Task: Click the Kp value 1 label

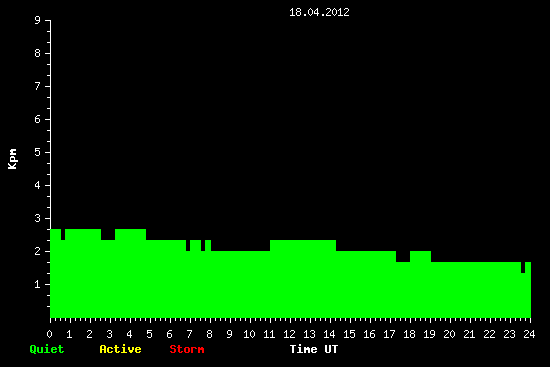Action: click(x=38, y=284)
